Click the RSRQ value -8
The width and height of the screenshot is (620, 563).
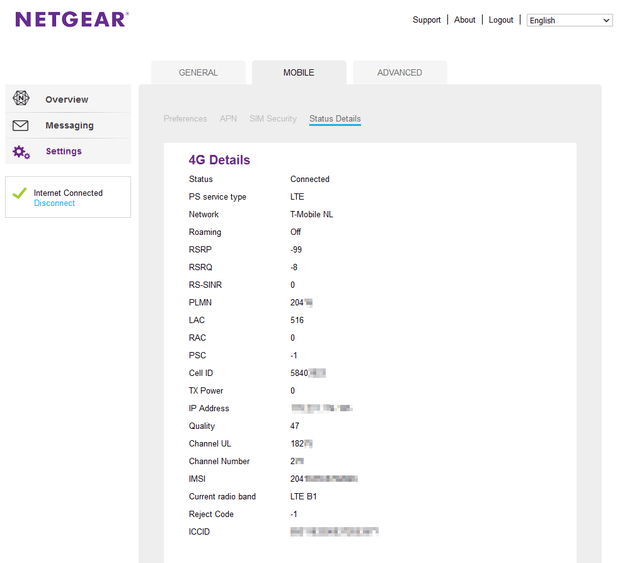[x=294, y=267]
